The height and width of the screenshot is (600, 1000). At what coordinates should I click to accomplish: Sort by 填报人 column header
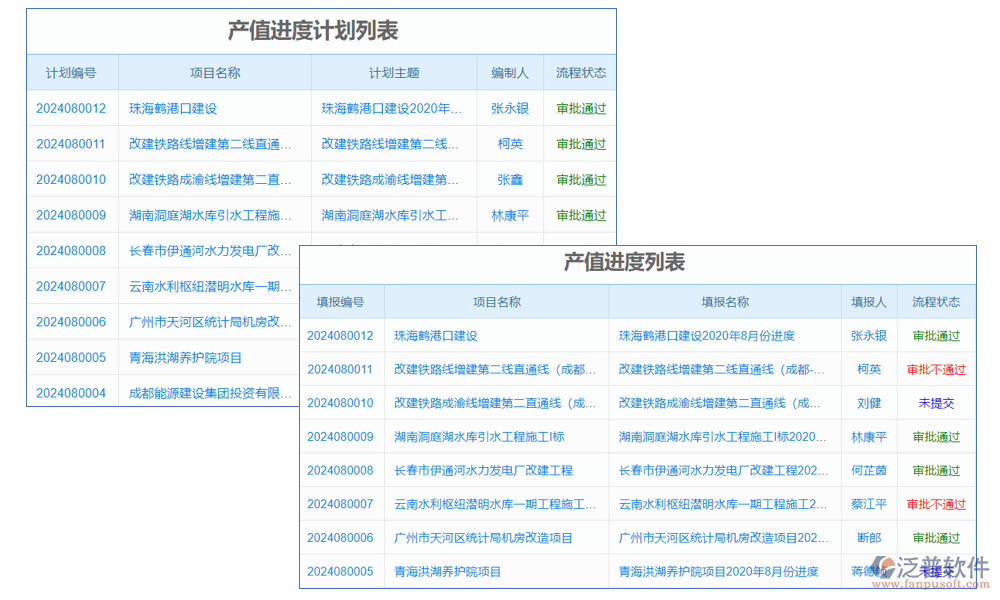point(868,301)
